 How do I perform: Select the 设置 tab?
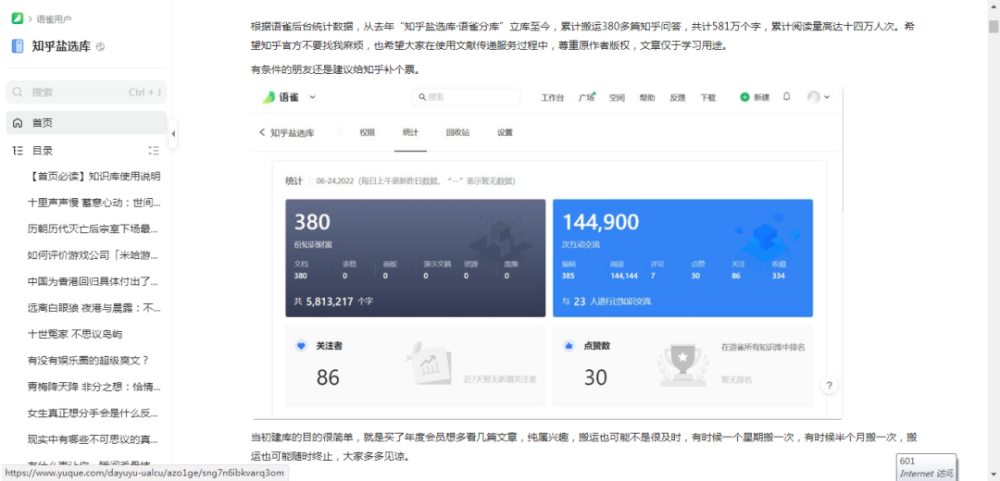(505, 133)
